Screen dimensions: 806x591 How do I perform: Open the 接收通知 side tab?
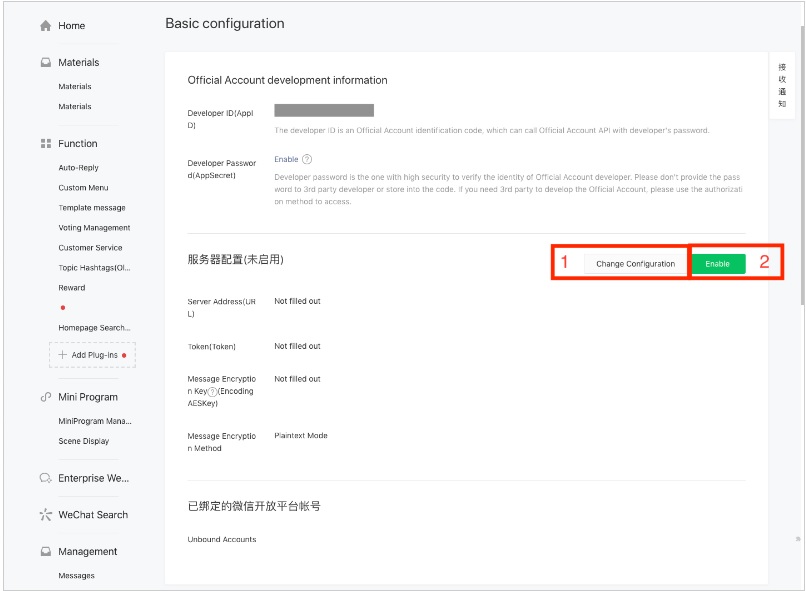(x=782, y=85)
